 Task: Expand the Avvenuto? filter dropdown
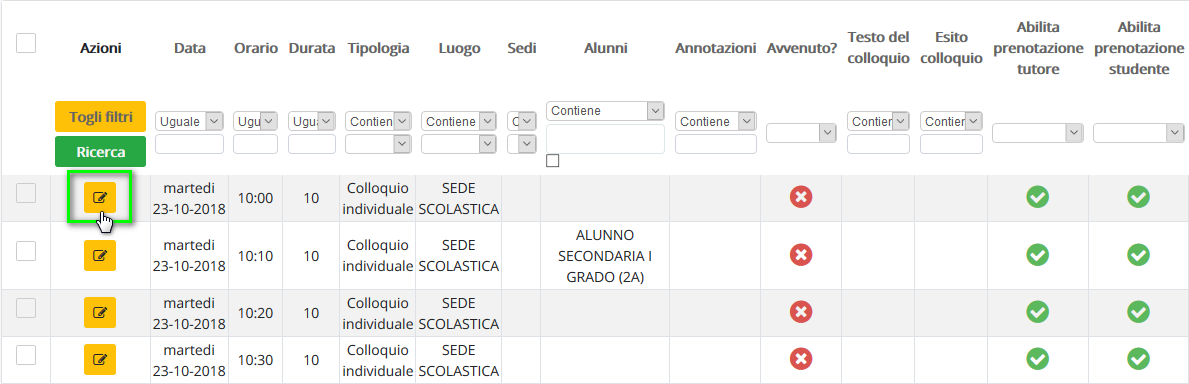pos(801,133)
